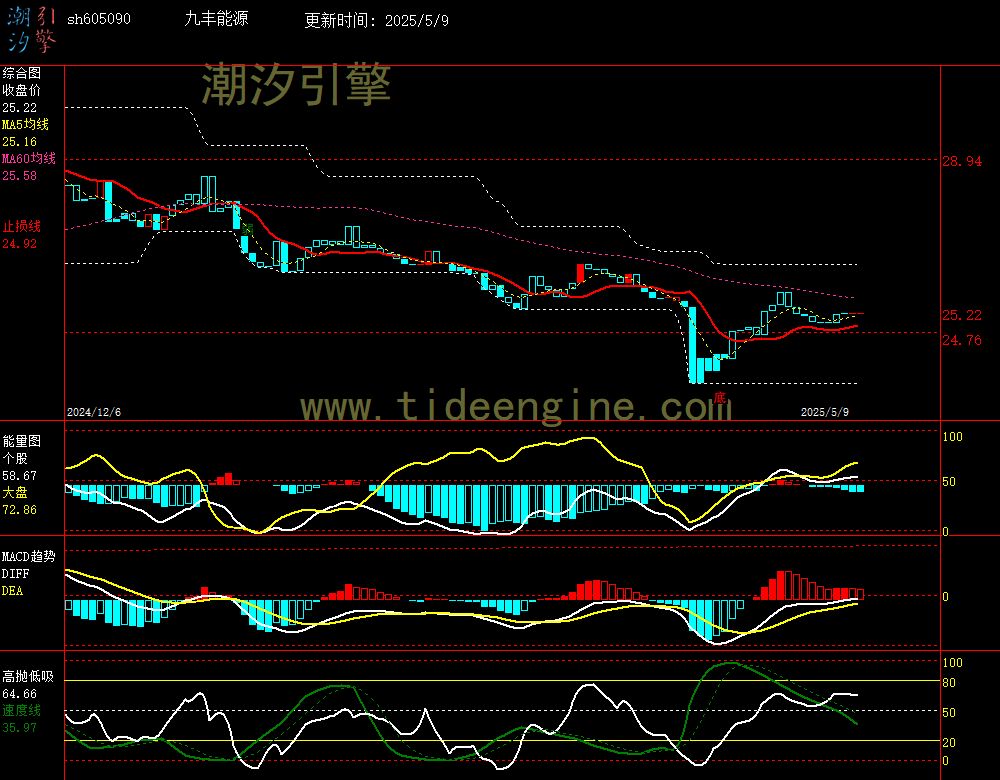Click the 潮汐引擎 logo in the header

[x=32, y=30]
